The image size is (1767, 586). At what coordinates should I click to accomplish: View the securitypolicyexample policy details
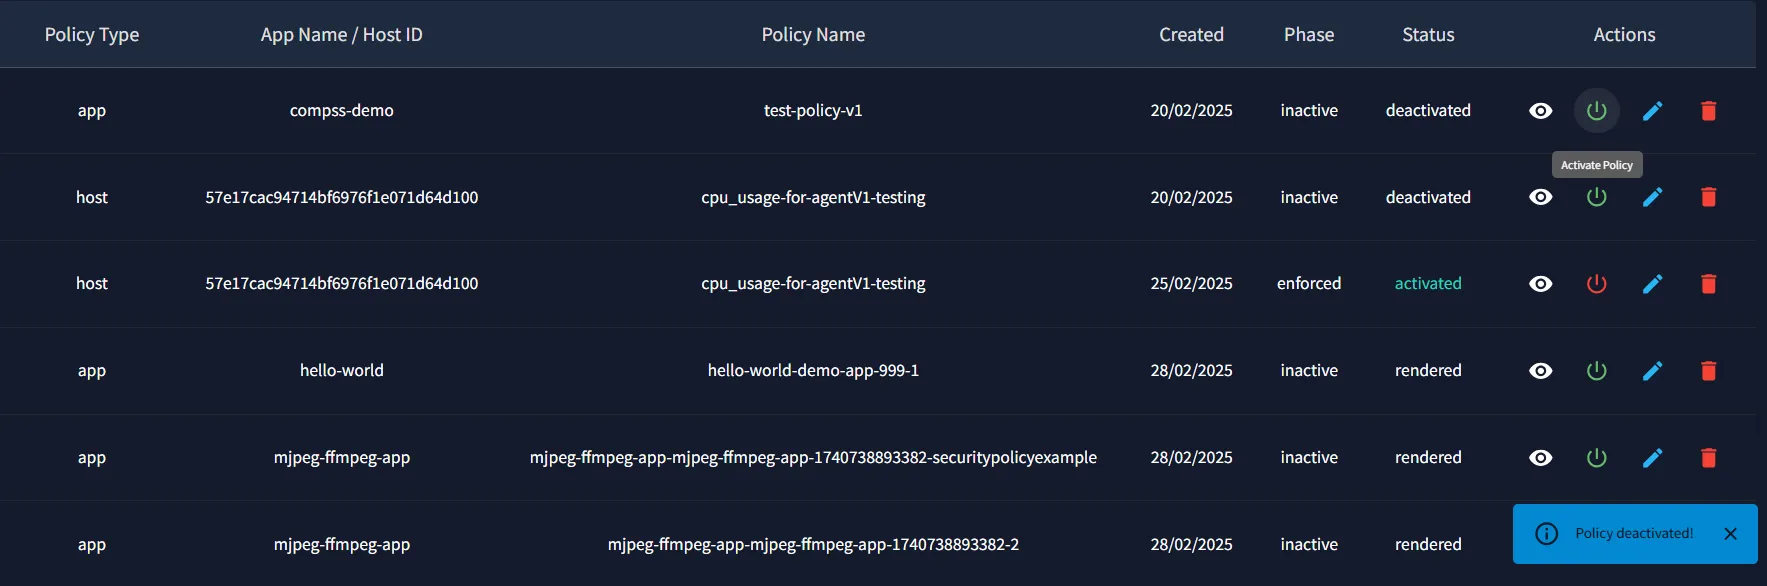click(x=1540, y=458)
